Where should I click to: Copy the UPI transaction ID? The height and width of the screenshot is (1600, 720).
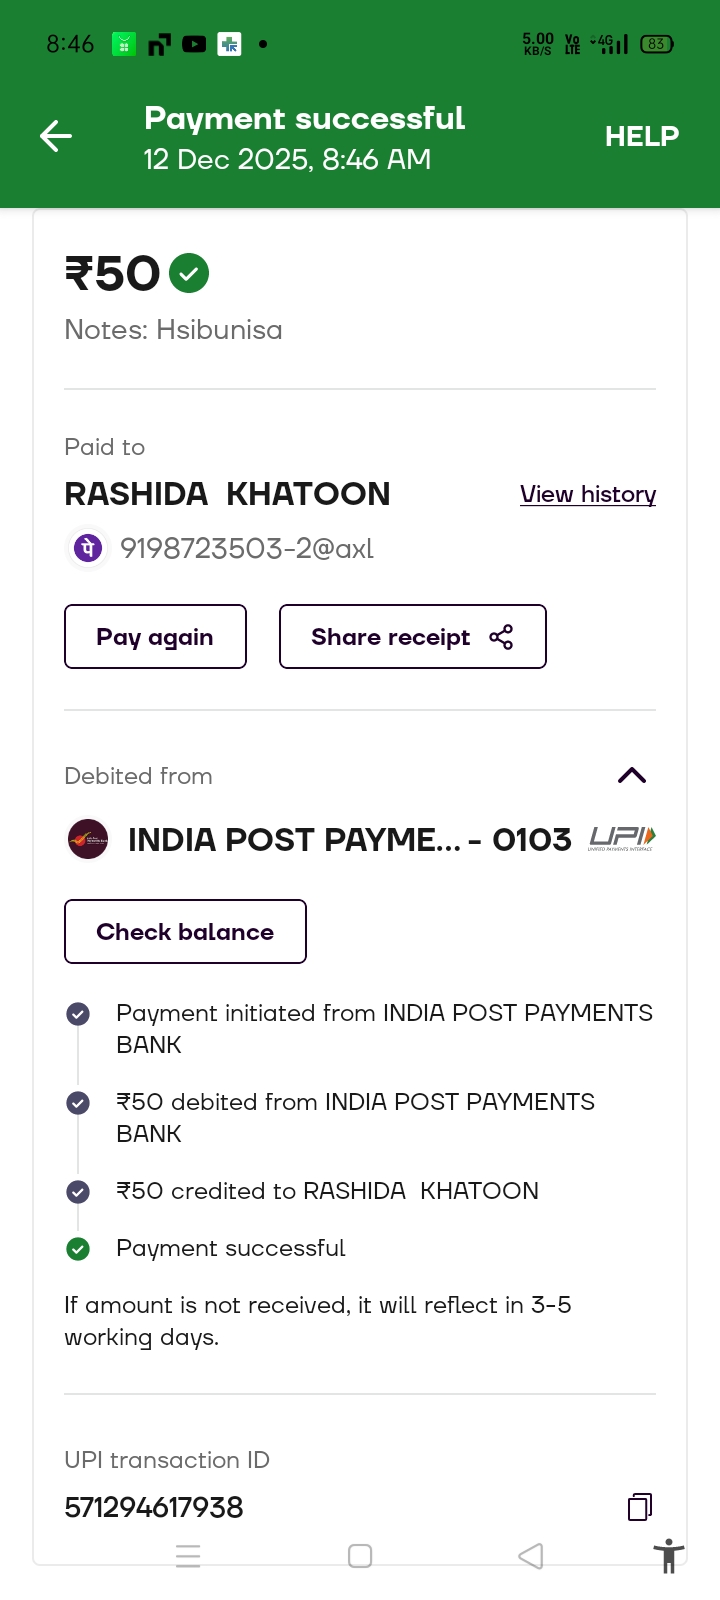click(x=640, y=1506)
